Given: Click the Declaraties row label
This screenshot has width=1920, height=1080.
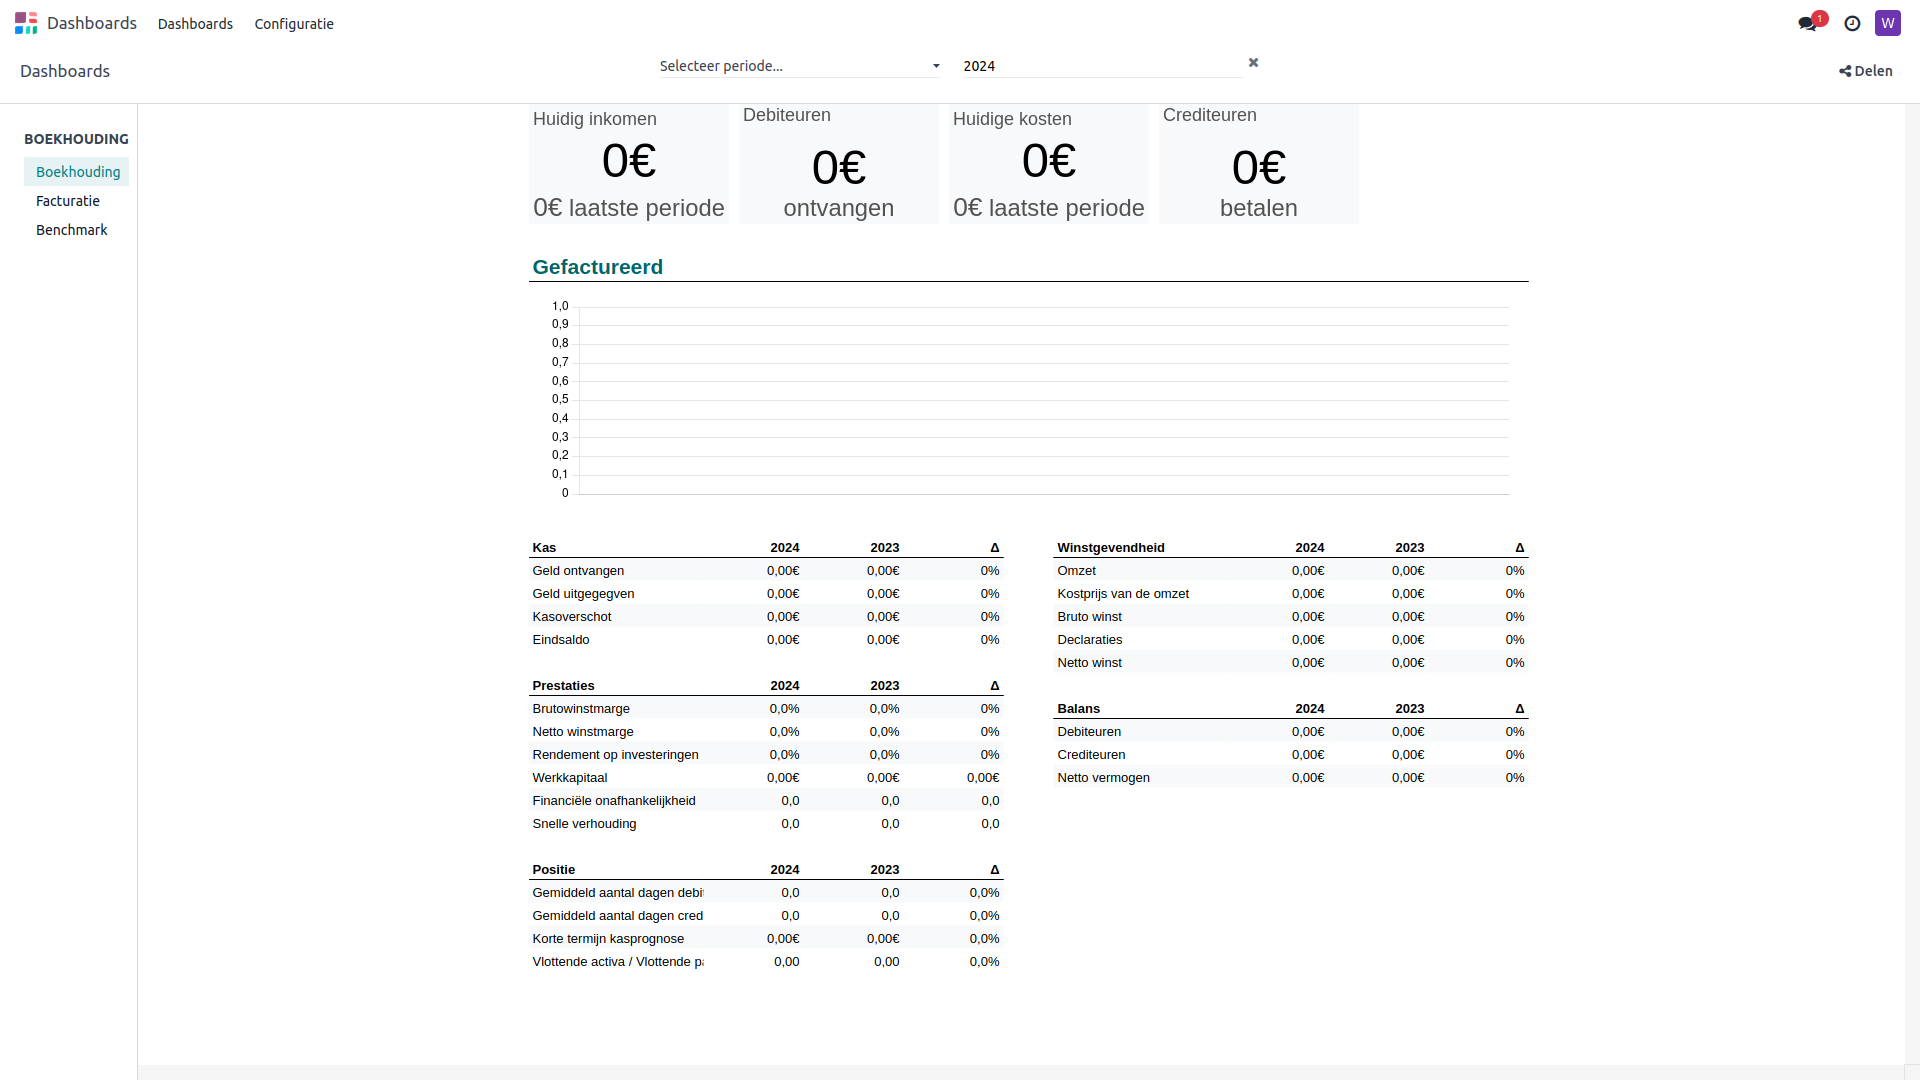Looking at the screenshot, I should pos(1089,640).
